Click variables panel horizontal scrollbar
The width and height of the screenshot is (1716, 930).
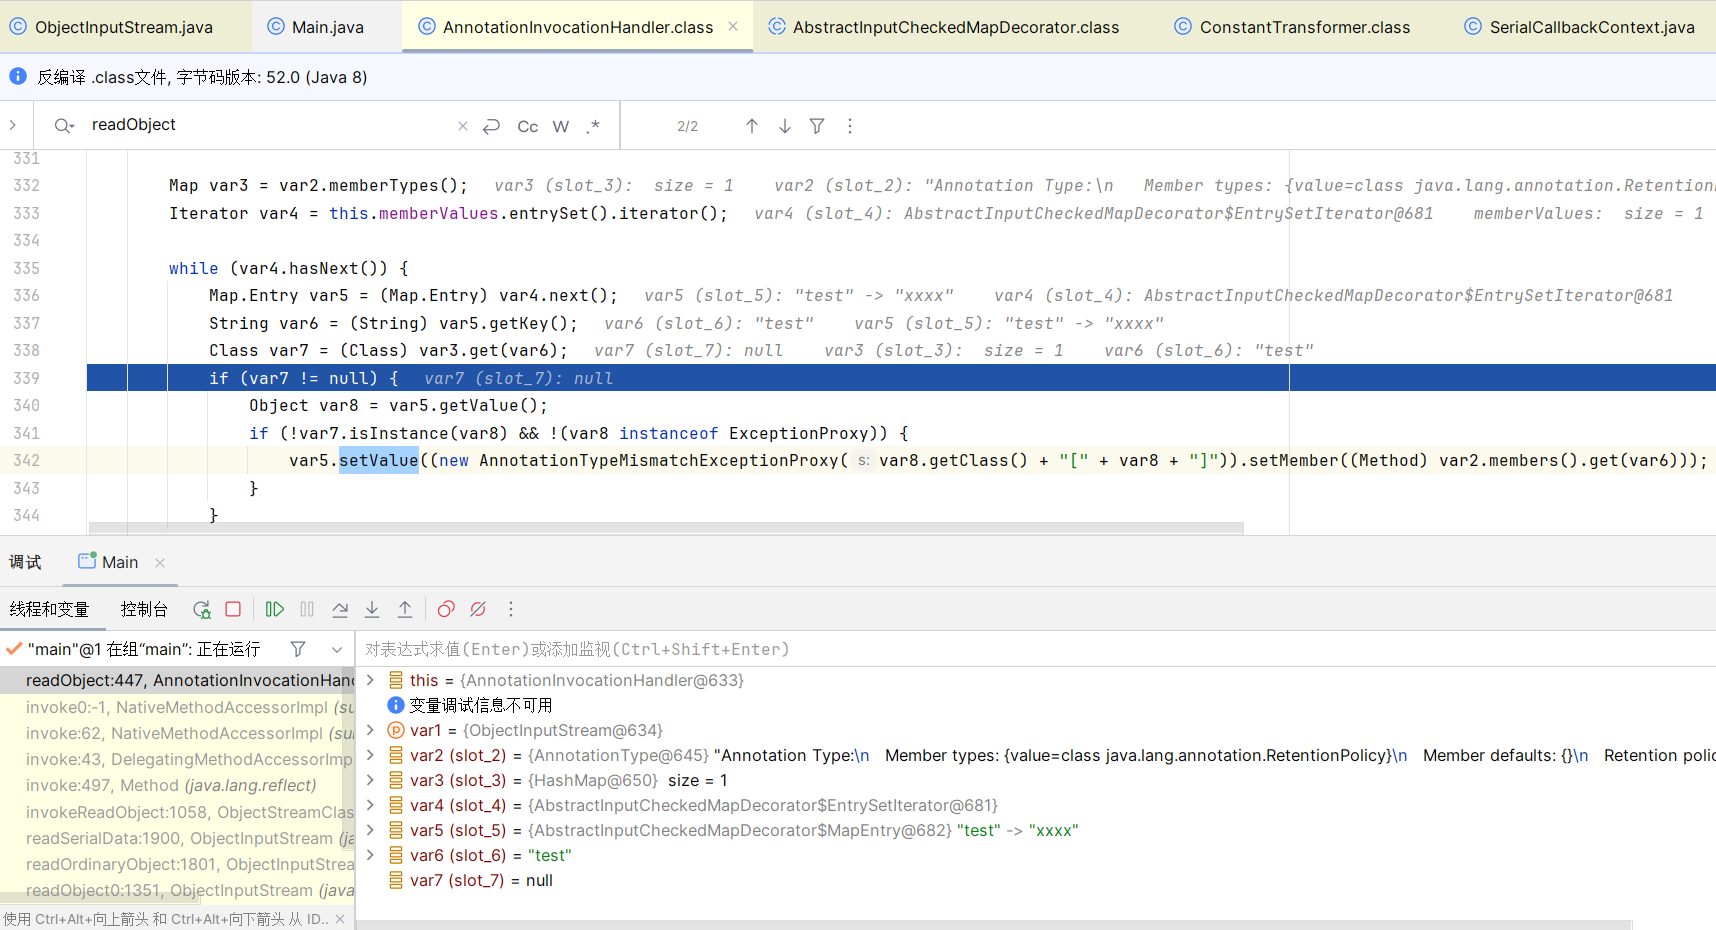coord(995,925)
